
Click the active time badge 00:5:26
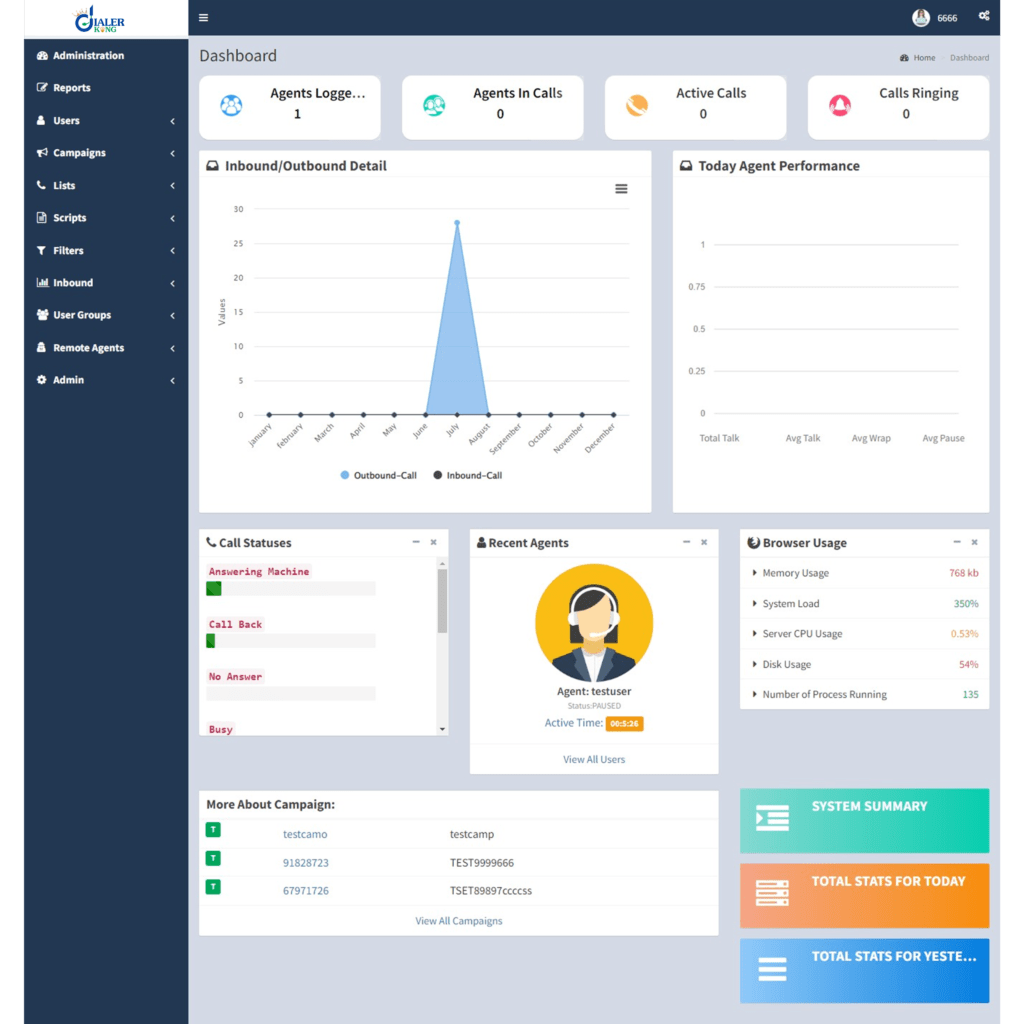[x=624, y=724]
